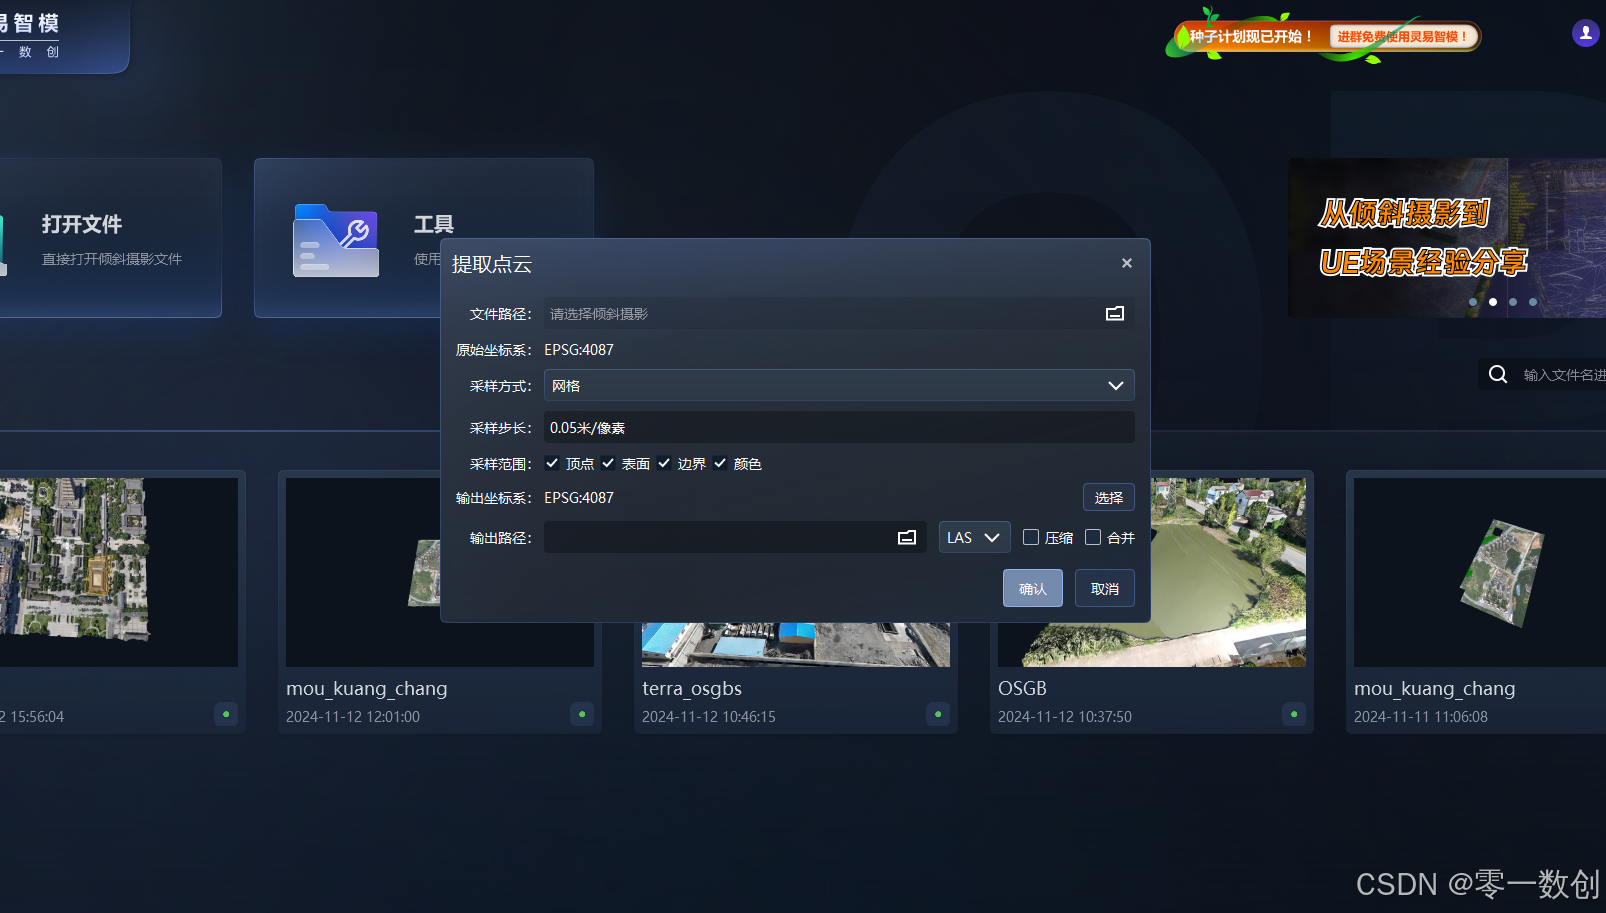The width and height of the screenshot is (1606, 913).
Task: Browse for output path folder icon
Action: [x=907, y=538]
